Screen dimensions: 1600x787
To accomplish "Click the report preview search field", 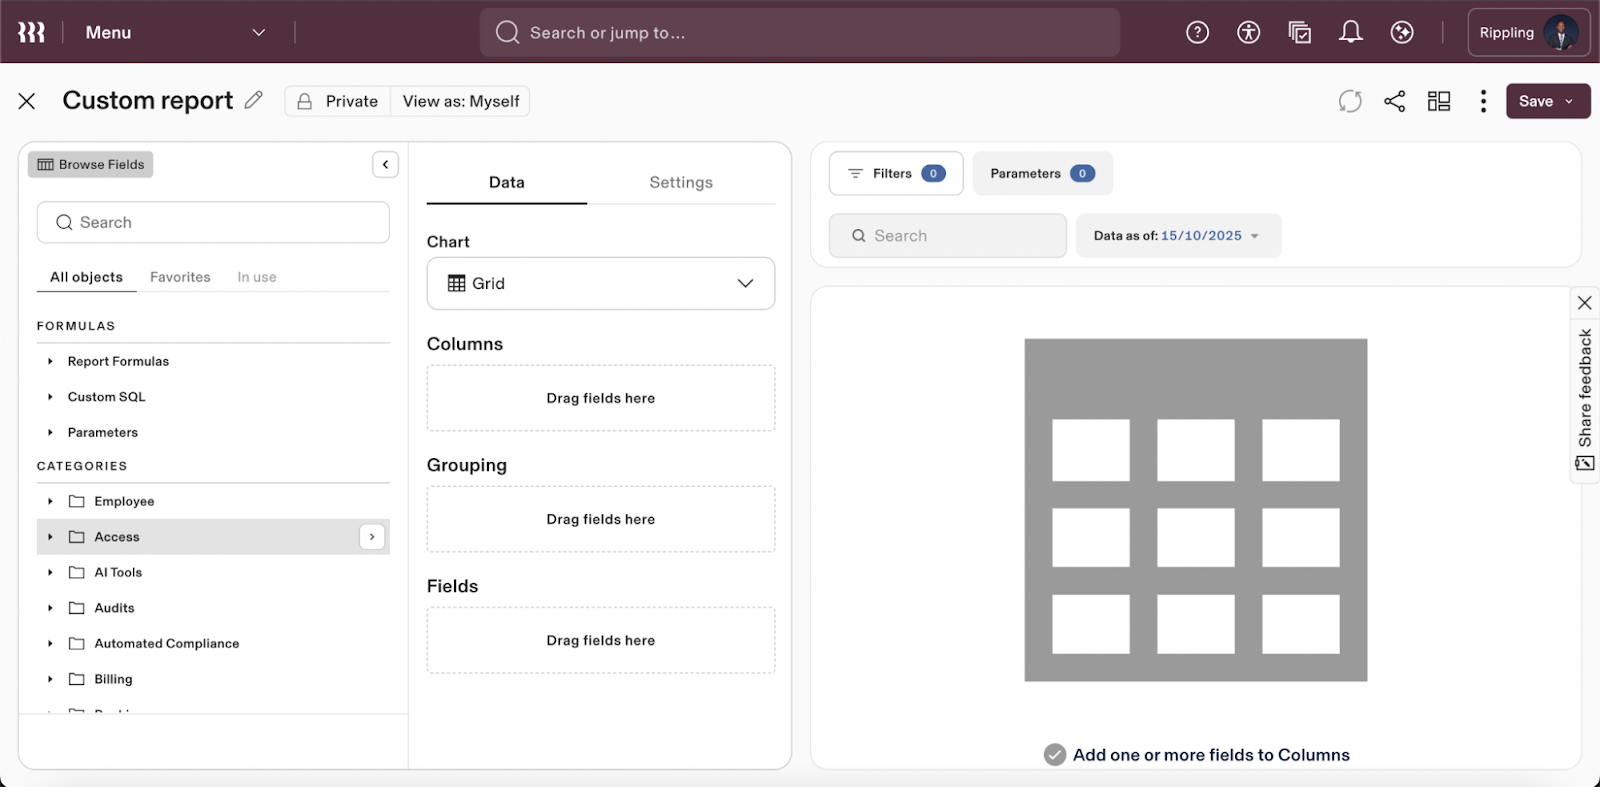I will (x=948, y=236).
